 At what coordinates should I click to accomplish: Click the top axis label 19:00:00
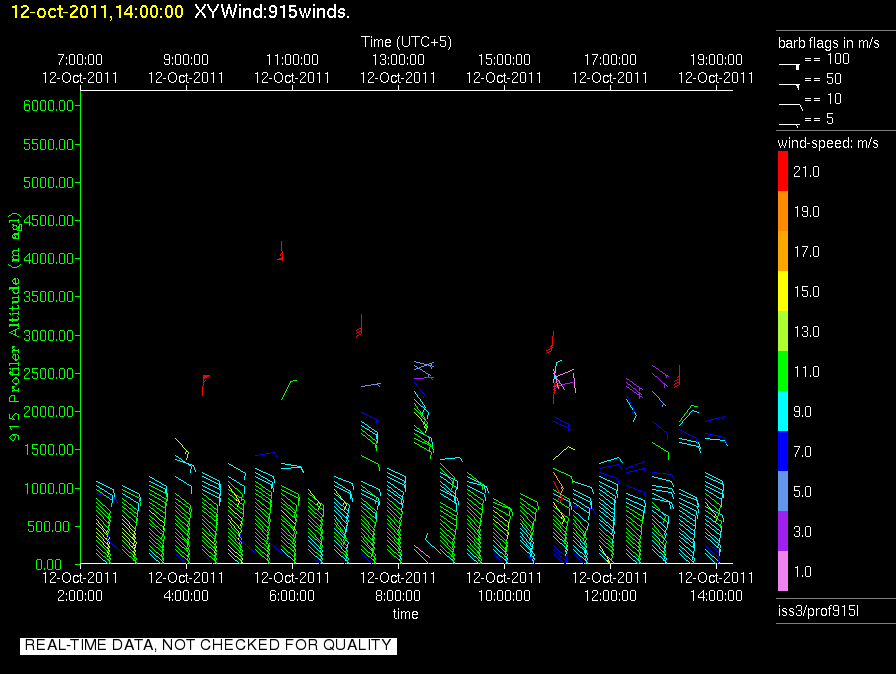click(716, 60)
